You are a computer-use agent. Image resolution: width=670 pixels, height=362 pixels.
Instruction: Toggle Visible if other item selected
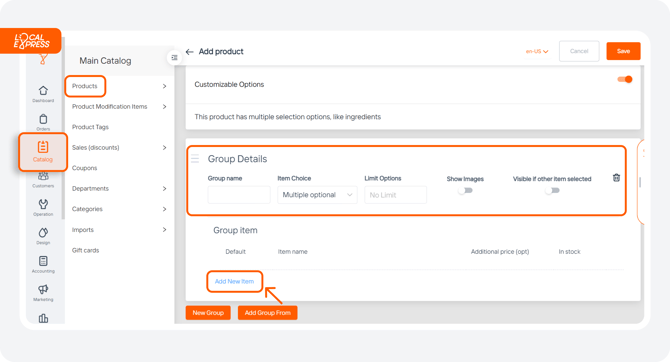pos(552,191)
